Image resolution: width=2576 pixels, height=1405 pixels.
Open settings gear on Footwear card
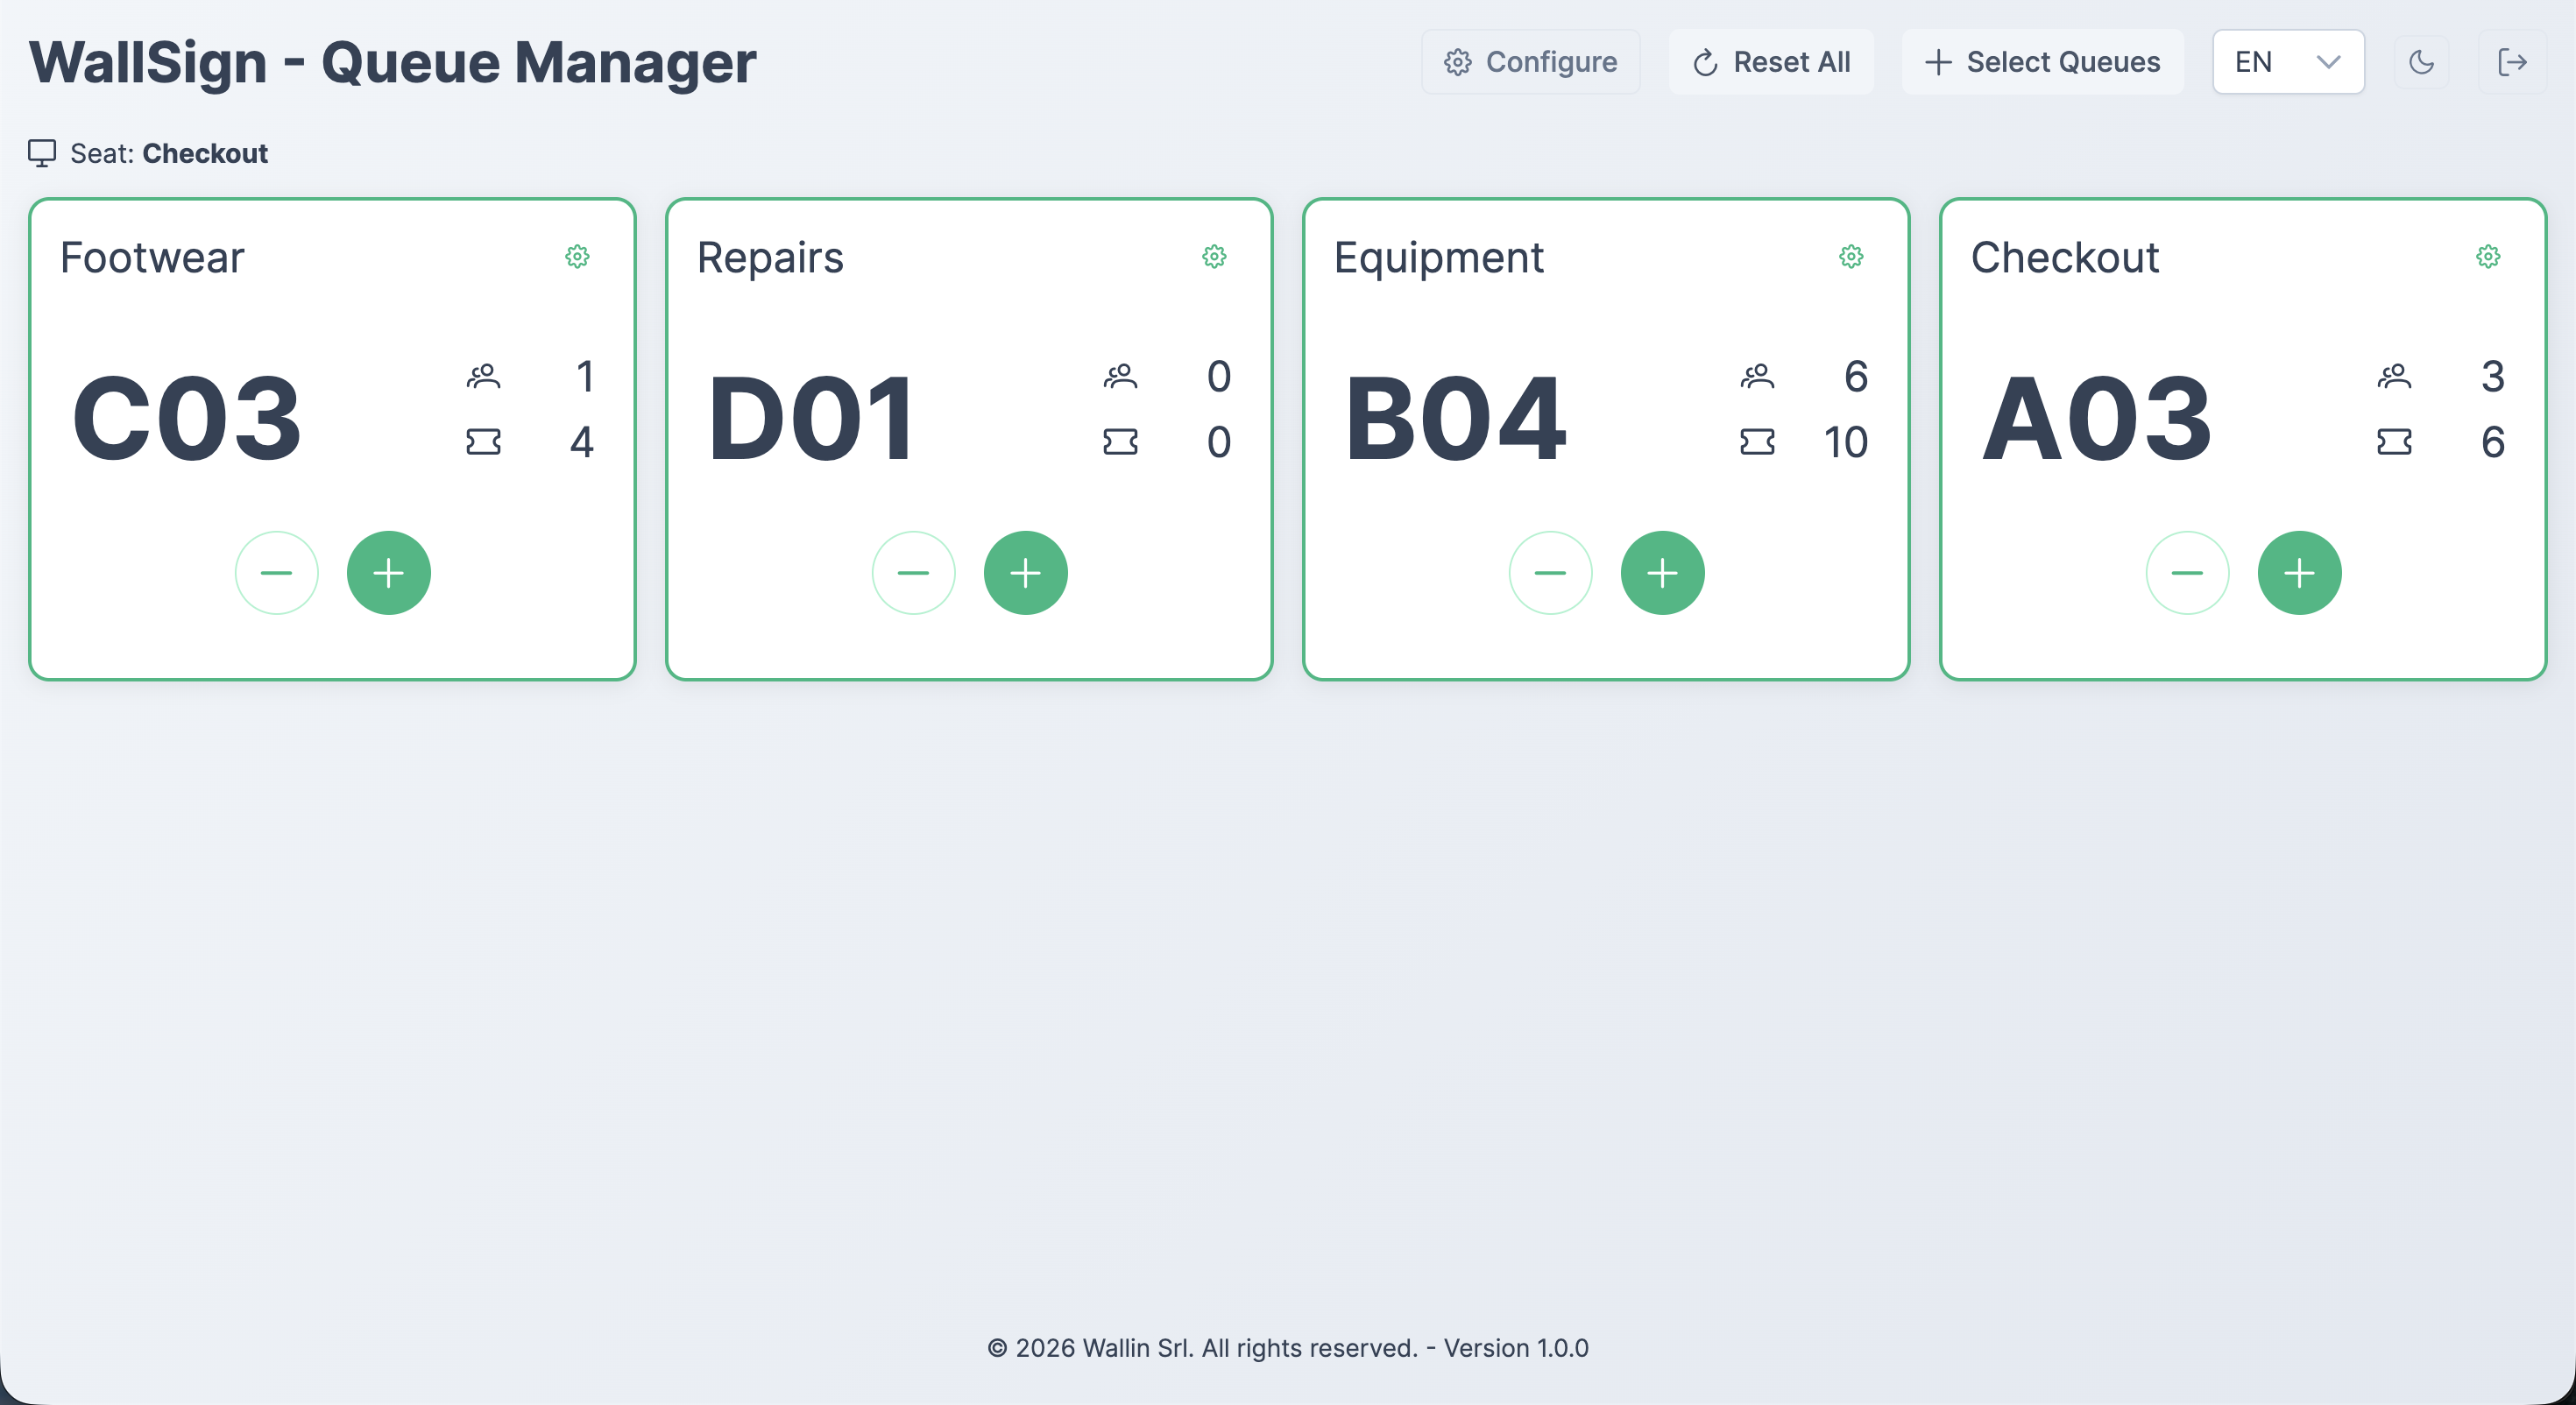[577, 257]
